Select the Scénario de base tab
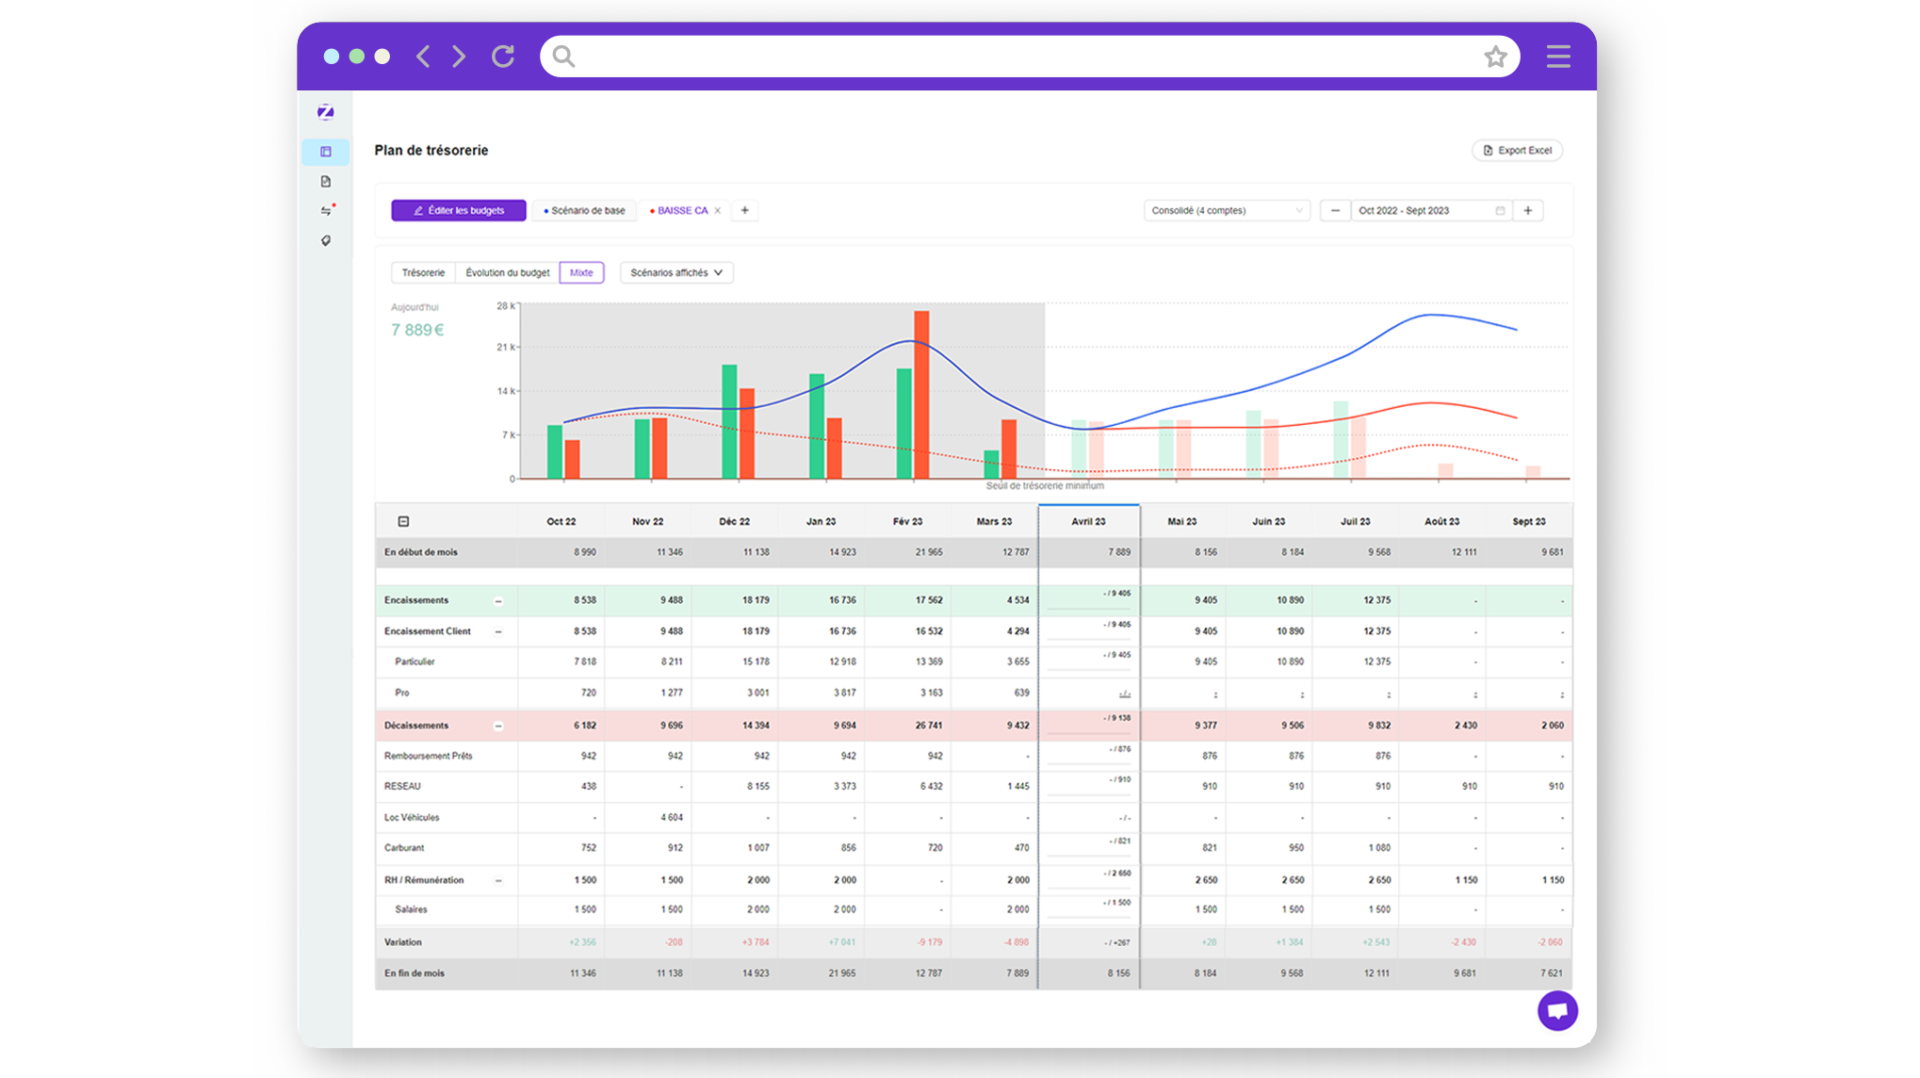Image resolution: width=1920 pixels, height=1078 pixels. (584, 210)
